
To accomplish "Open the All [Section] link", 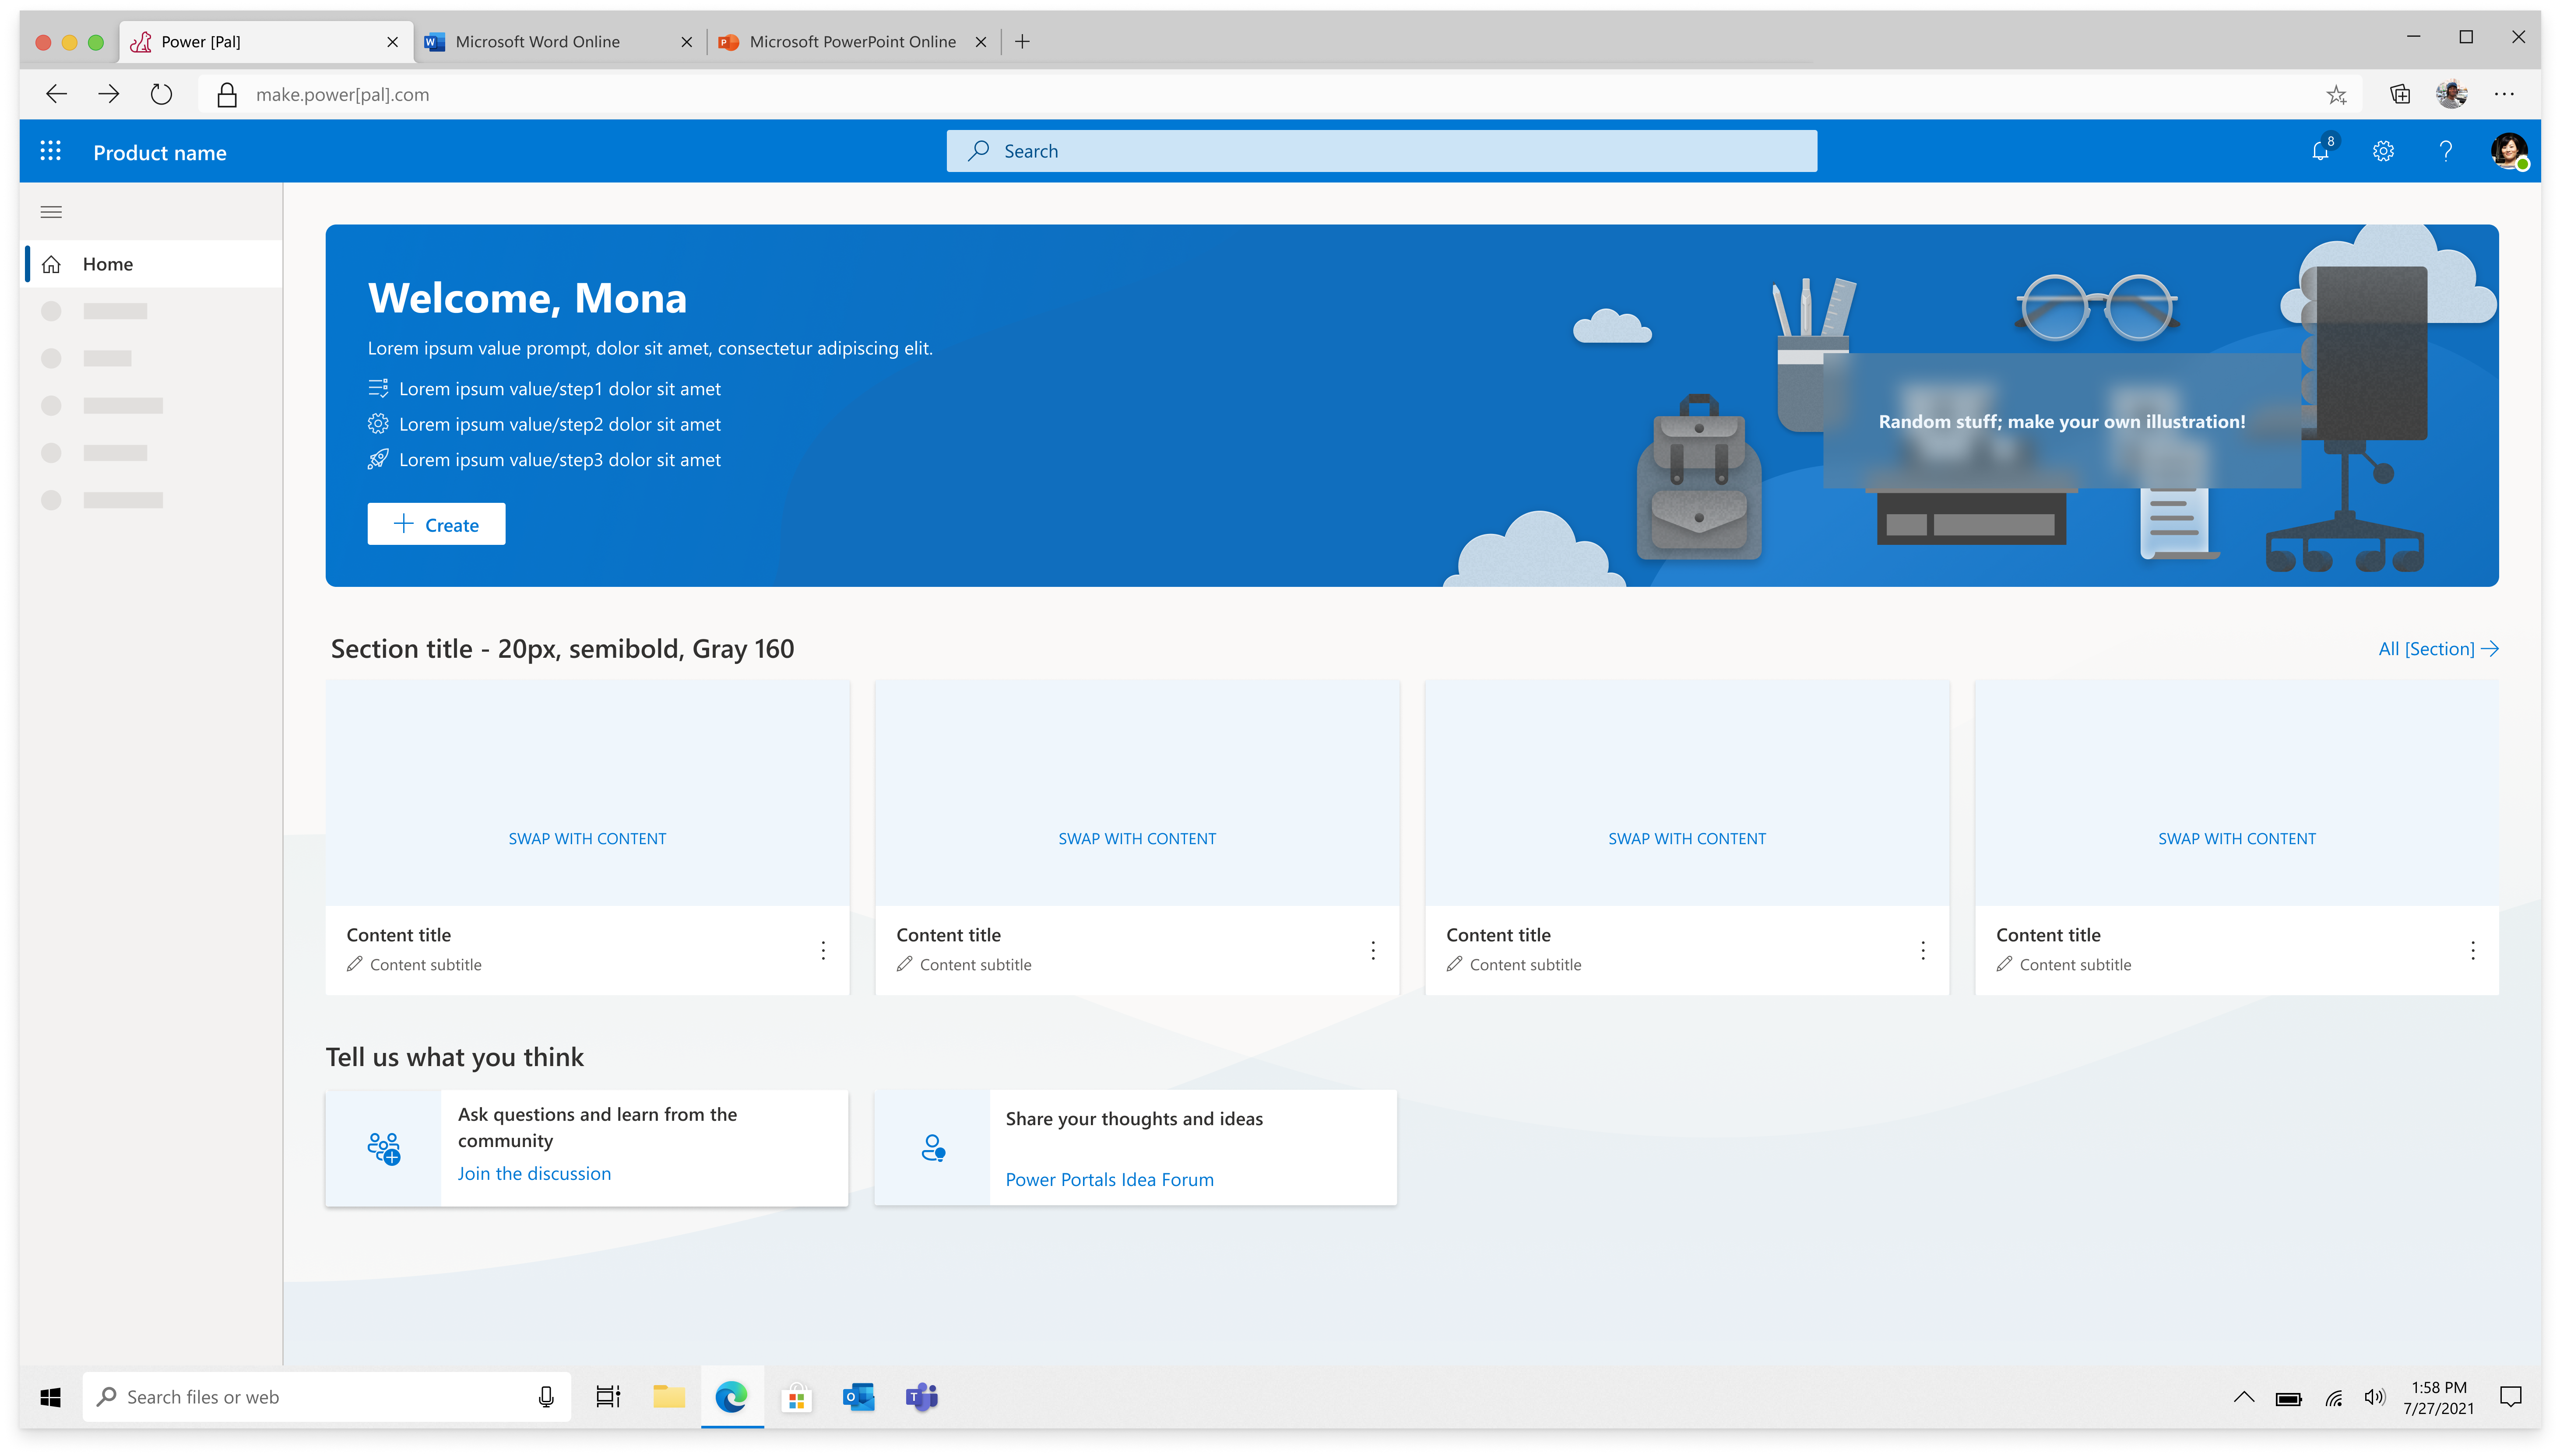I will point(2437,649).
